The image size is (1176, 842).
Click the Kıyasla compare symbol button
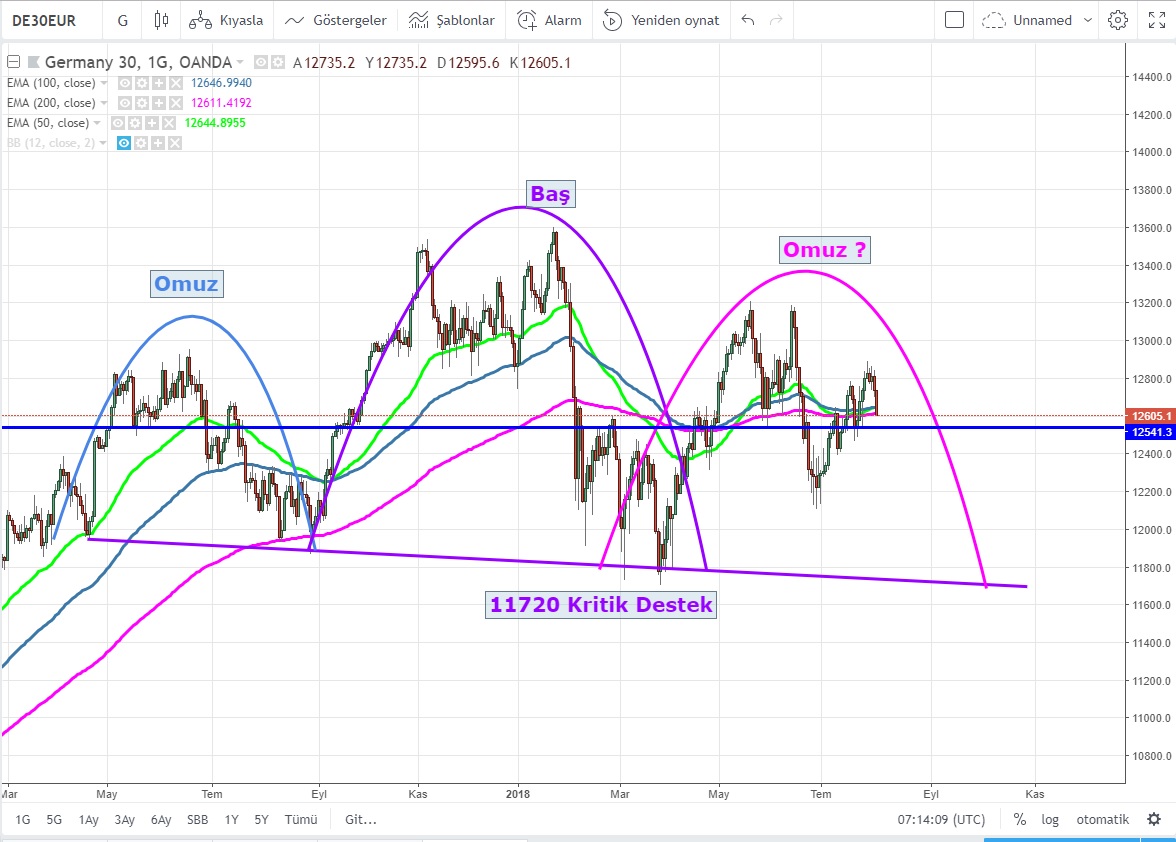click(226, 20)
